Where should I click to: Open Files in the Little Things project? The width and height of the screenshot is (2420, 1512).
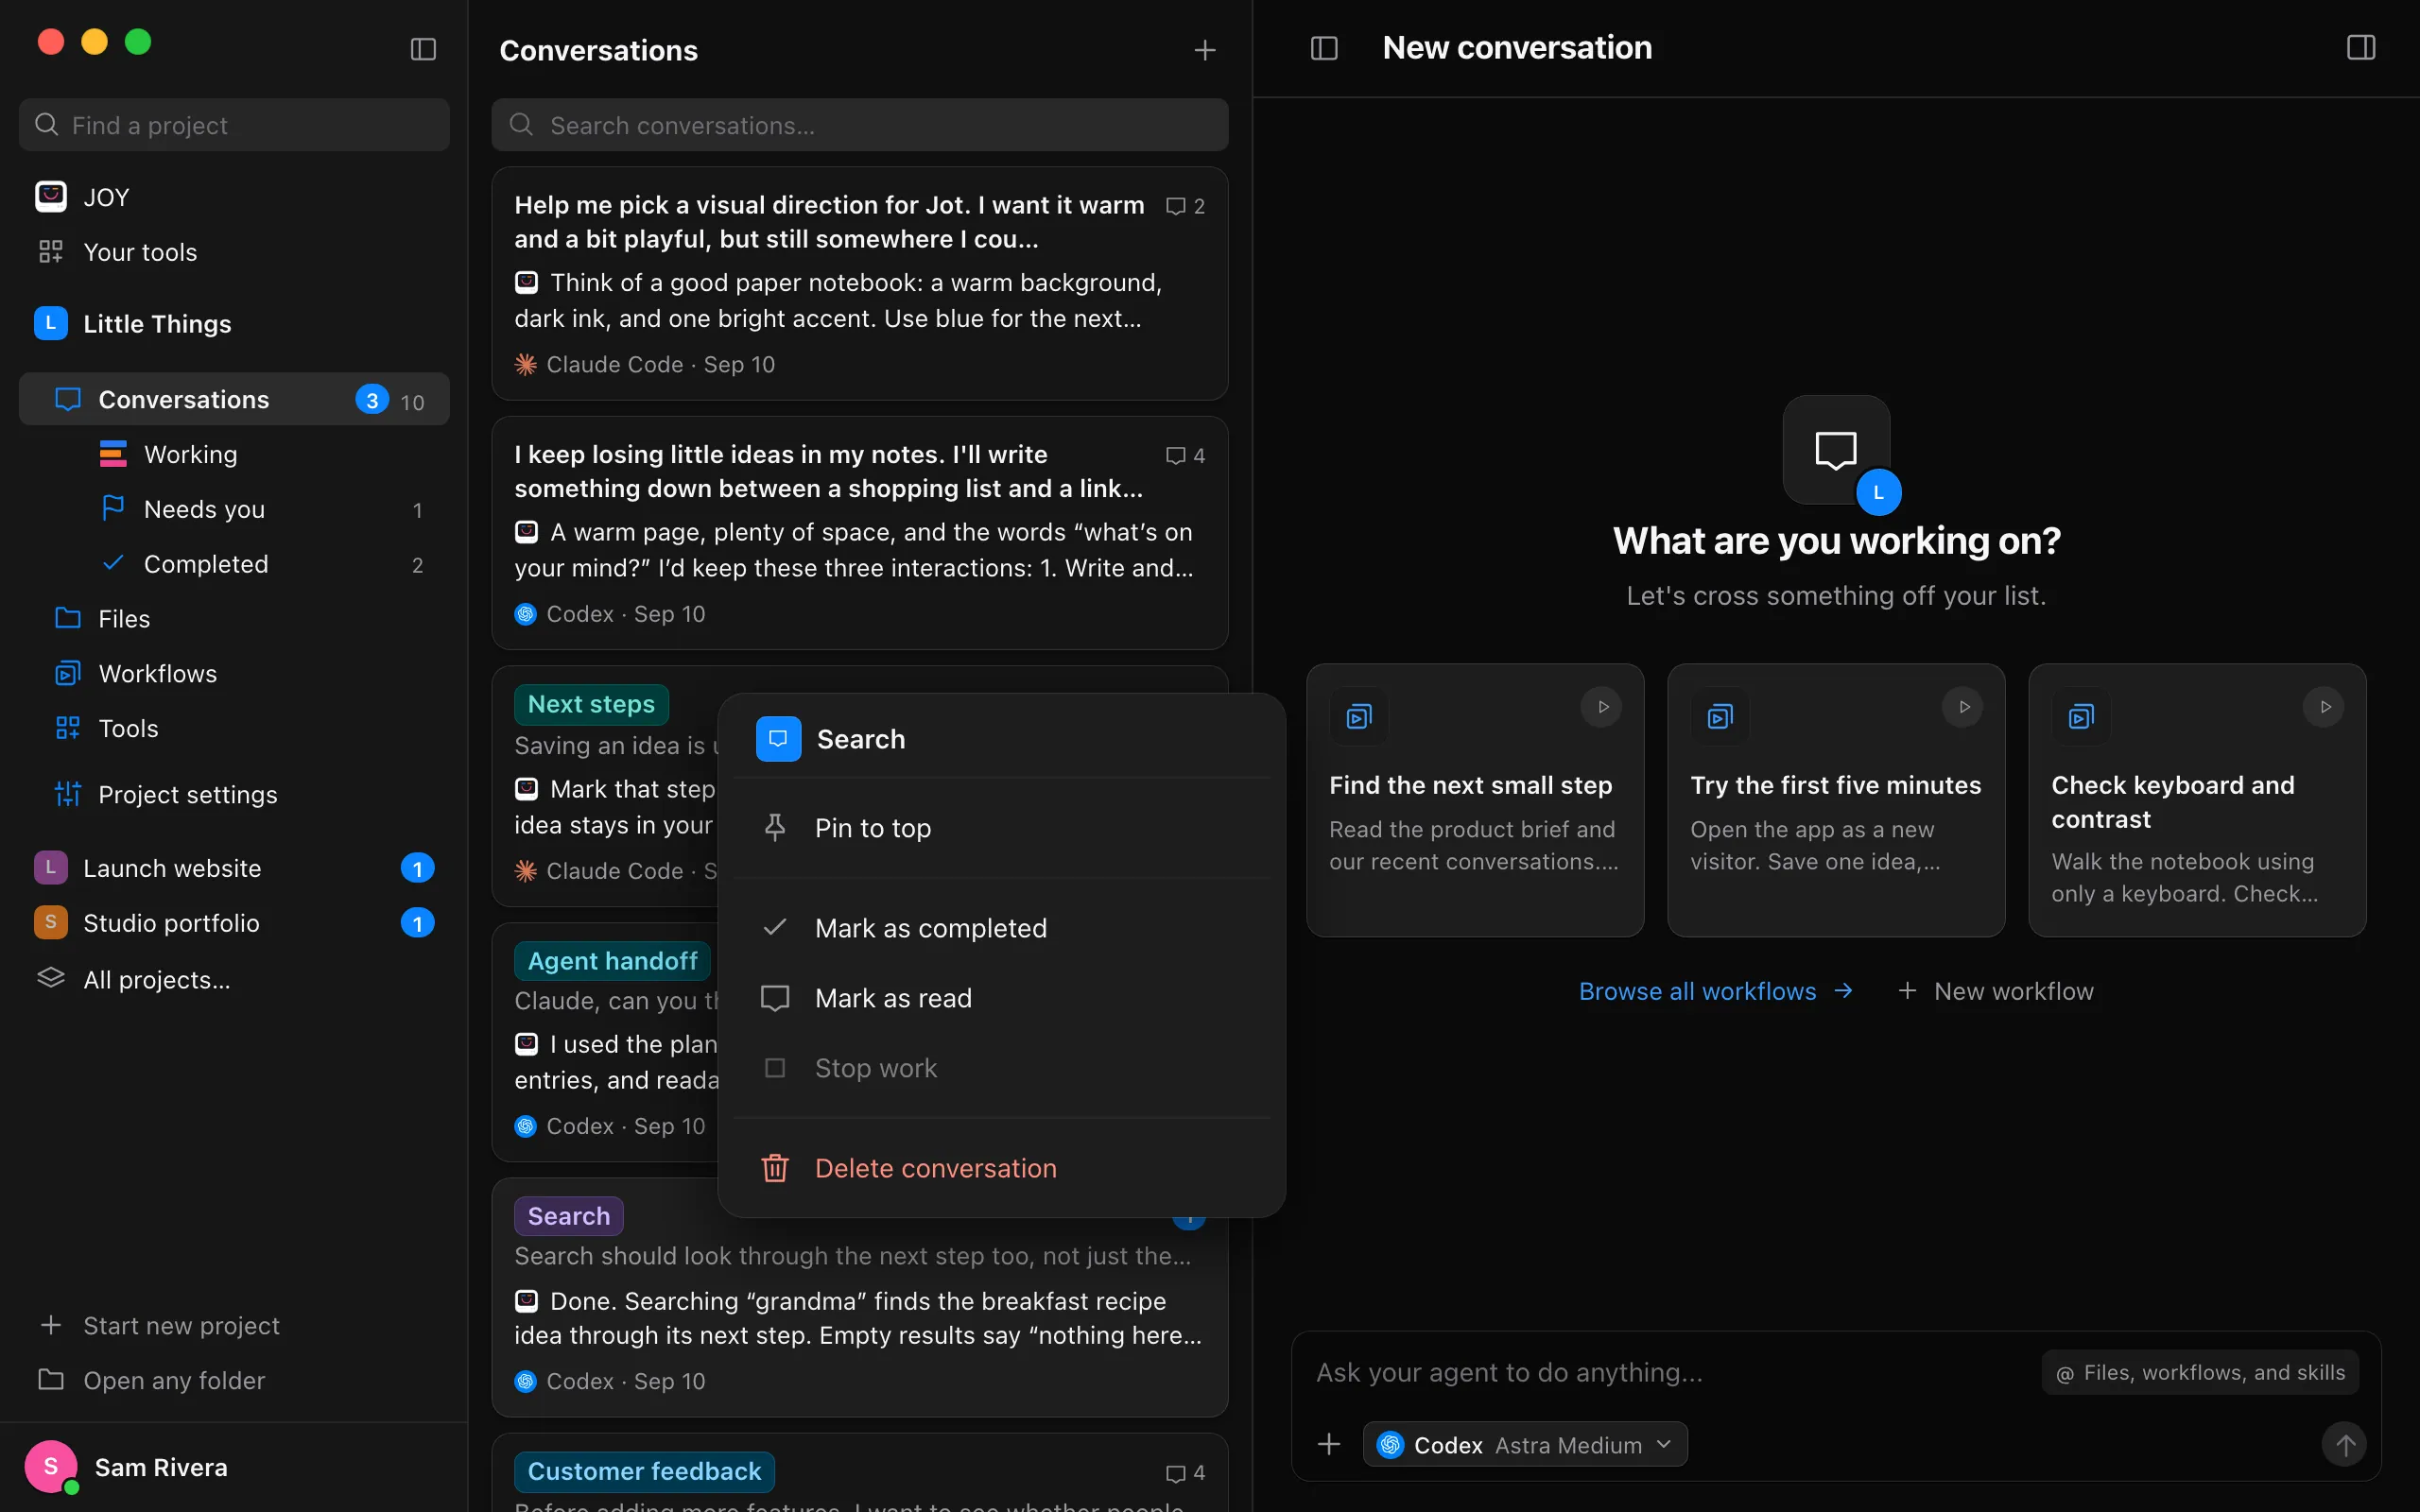pos(234,619)
